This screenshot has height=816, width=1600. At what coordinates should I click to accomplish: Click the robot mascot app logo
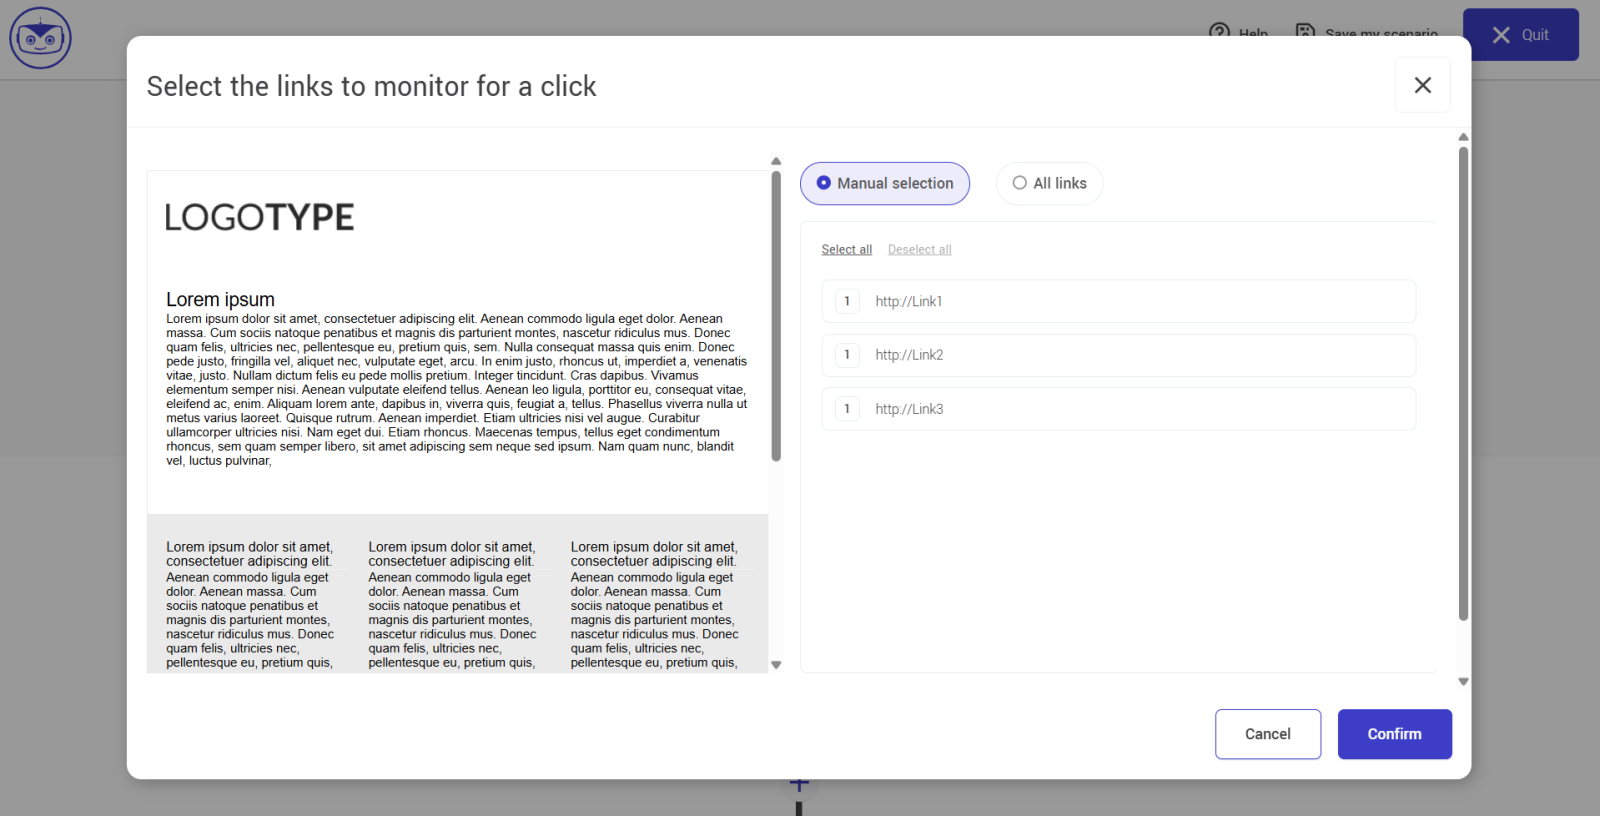pos(40,38)
